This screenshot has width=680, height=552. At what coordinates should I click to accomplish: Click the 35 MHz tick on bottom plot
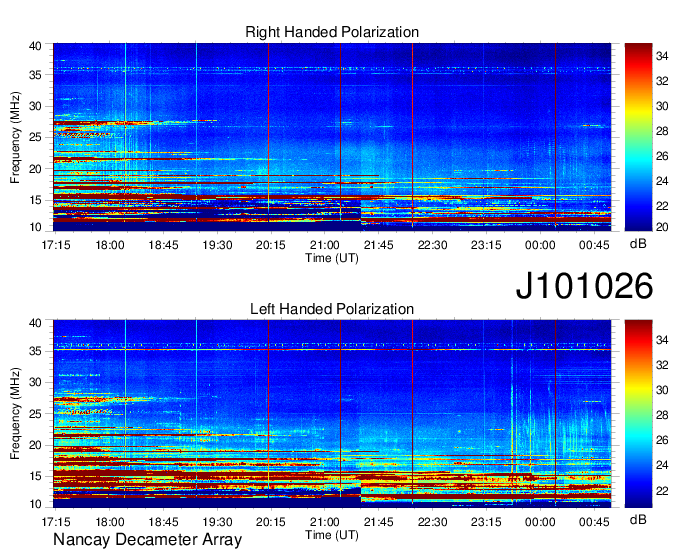[x=35, y=351]
